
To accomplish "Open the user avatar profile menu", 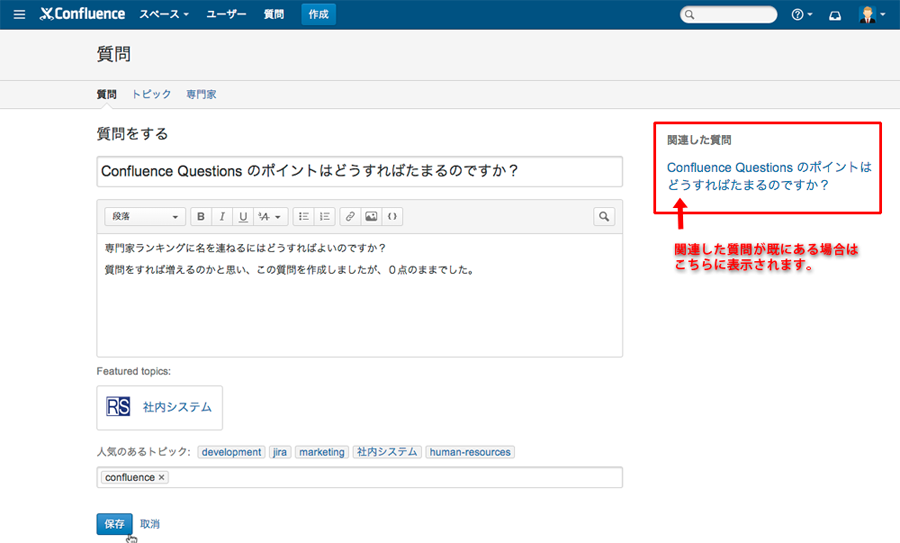I will point(872,14).
